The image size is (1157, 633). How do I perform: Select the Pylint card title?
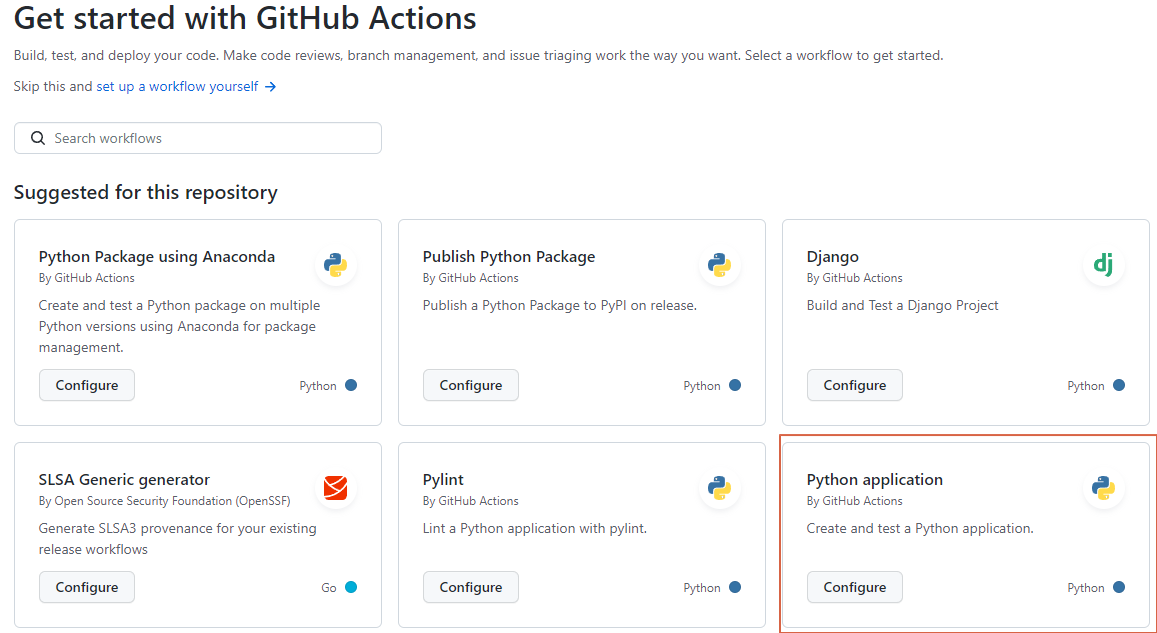click(x=443, y=480)
